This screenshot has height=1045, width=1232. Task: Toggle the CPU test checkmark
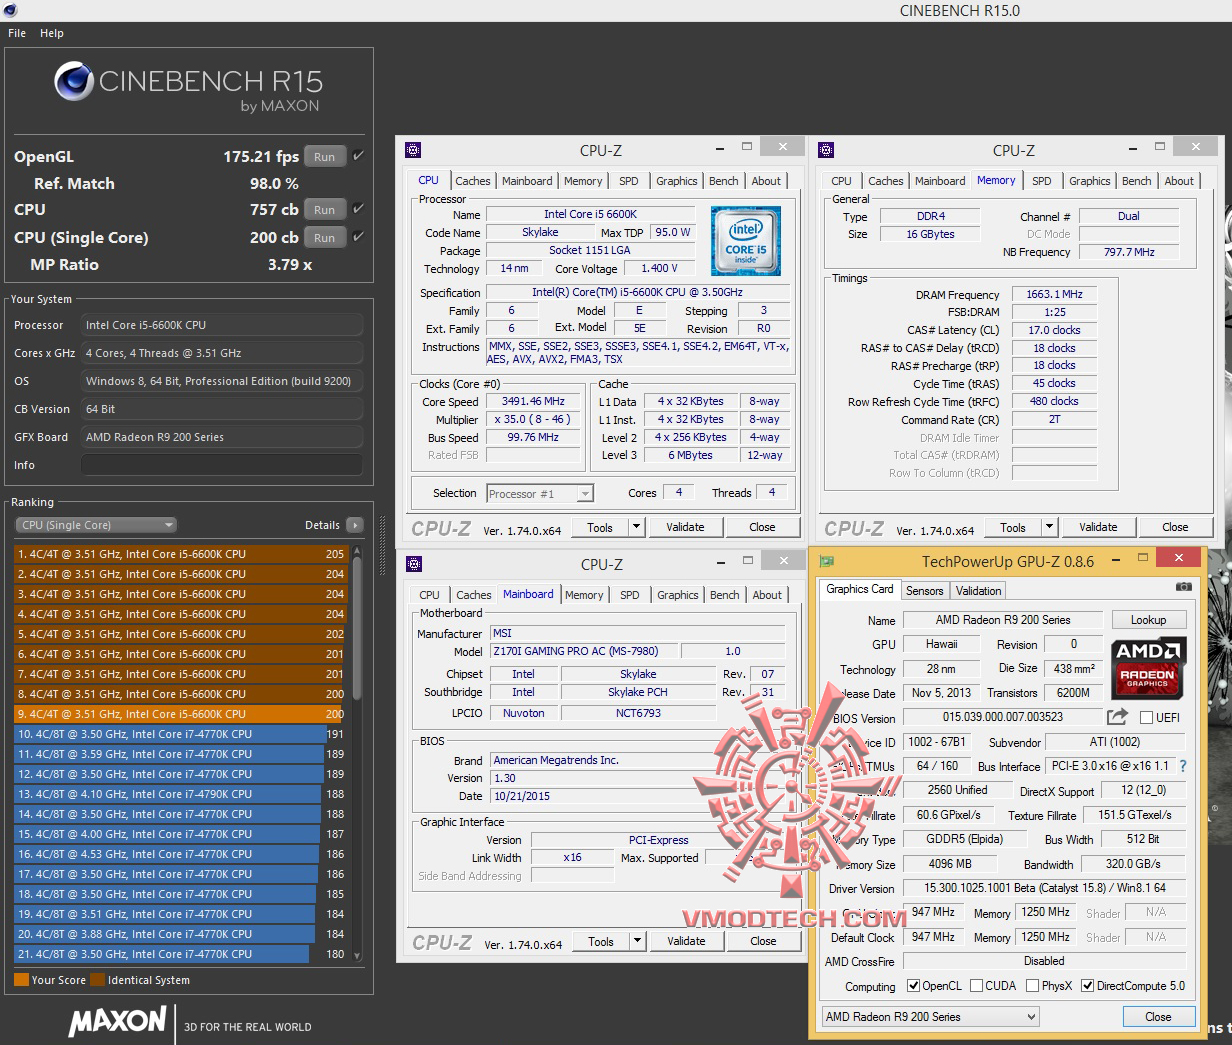tap(358, 209)
